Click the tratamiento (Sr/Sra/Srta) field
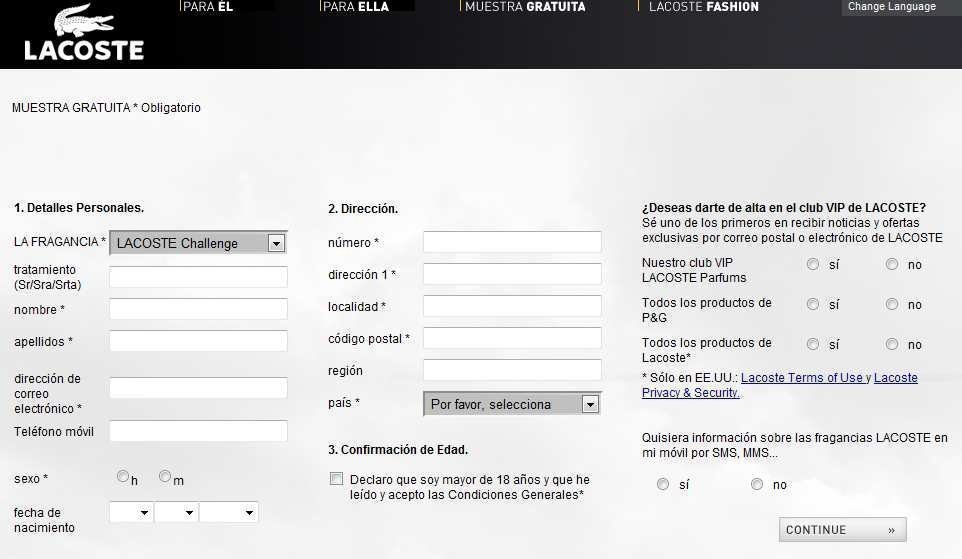Screen dimensions: 962x559 [198, 277]
